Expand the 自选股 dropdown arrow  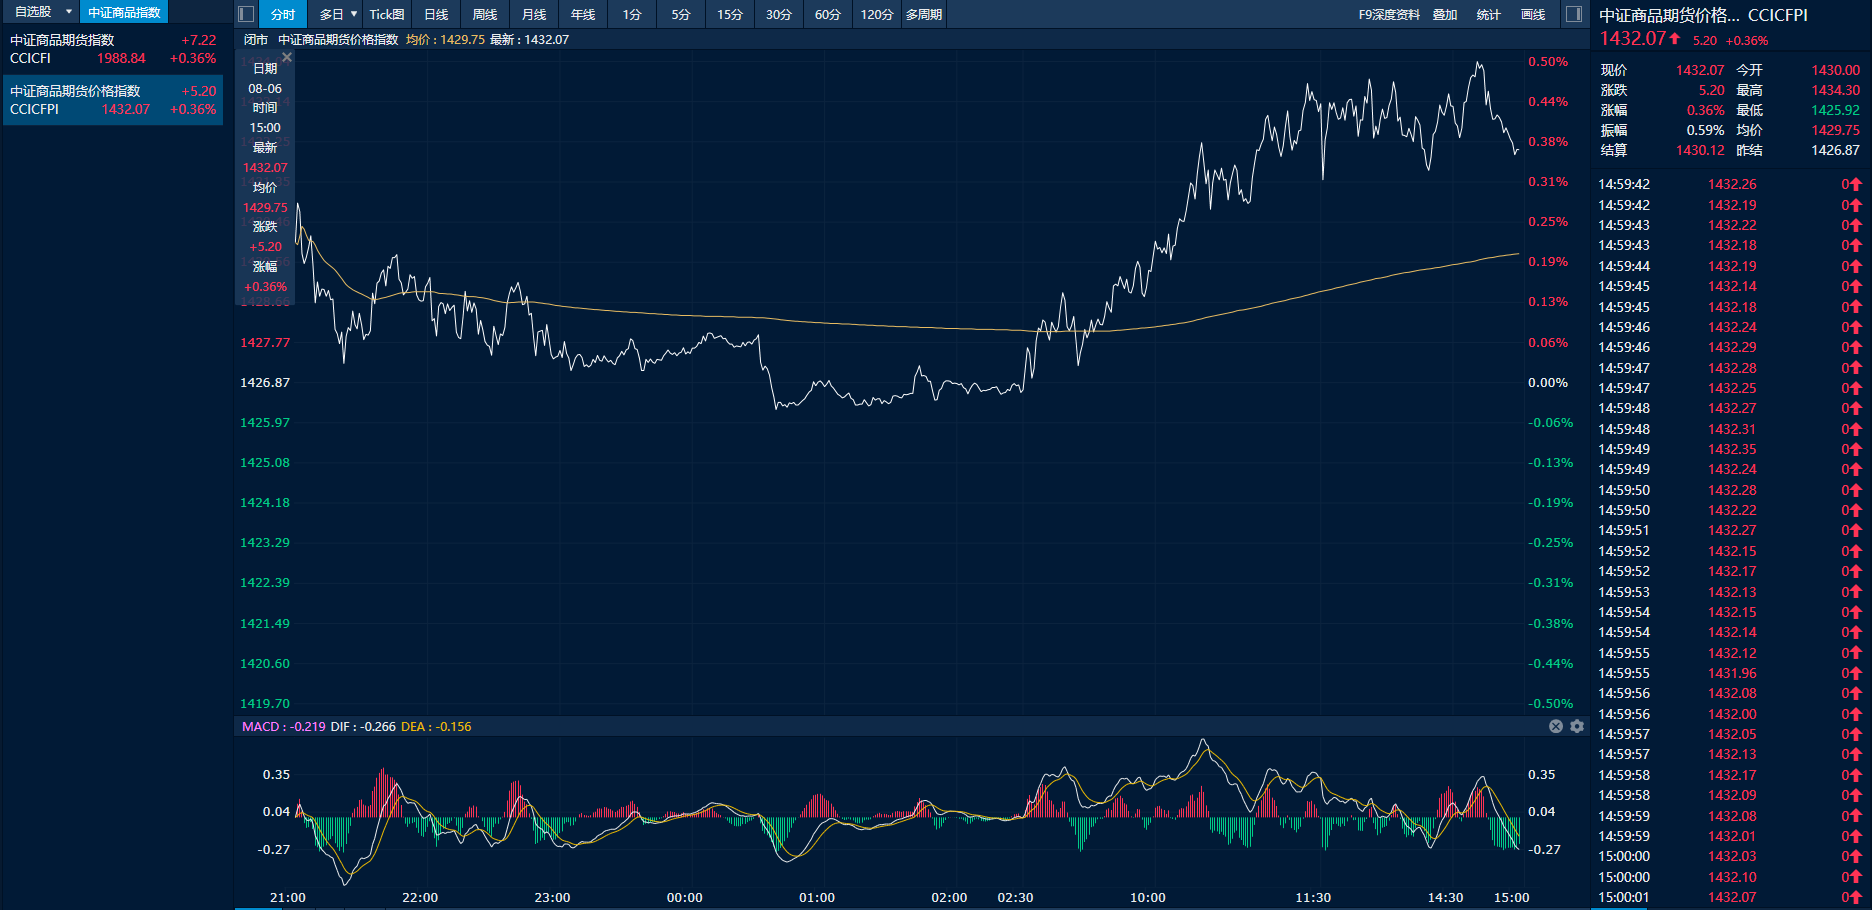click(x=69, y=12)
